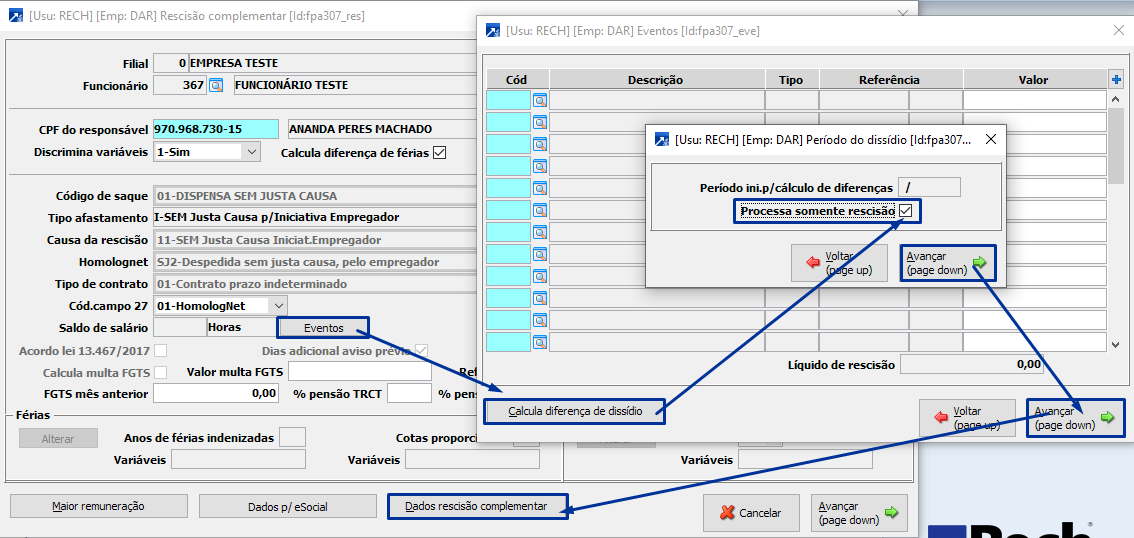Image resolution: width=1134 pixels, height=538 pixels.
Task: Close the Período do dissídio dialog
Action: pyautogui.click(x=990, y=139)
